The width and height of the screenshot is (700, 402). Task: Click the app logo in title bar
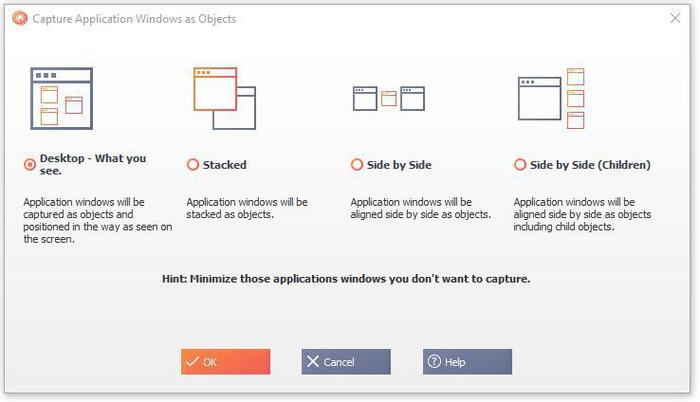18,18
